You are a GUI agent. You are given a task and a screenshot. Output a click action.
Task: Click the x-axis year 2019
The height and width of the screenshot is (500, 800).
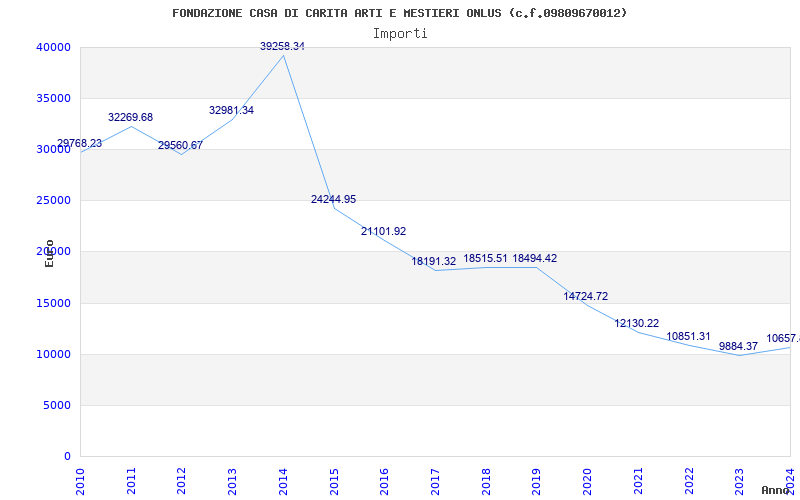point(537,482)
